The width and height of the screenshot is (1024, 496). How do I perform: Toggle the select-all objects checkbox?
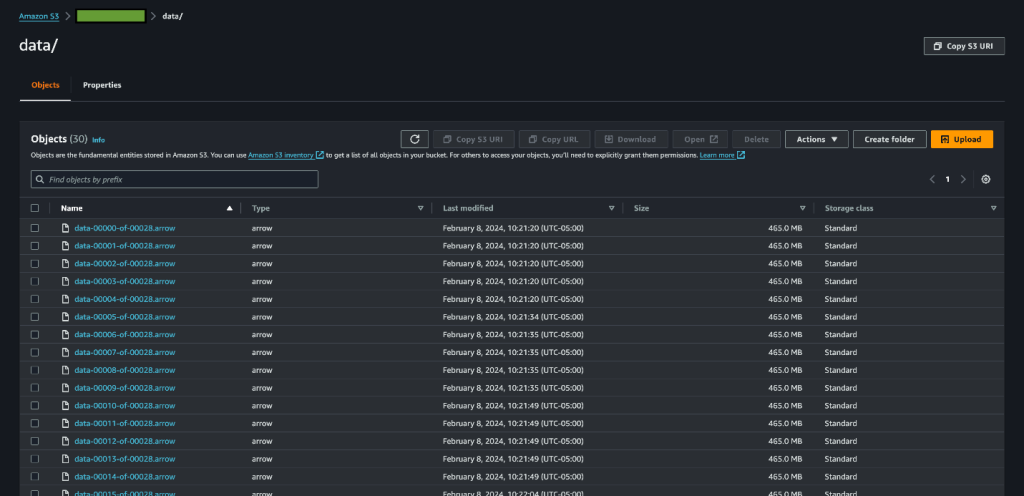[x=35, y=208]
